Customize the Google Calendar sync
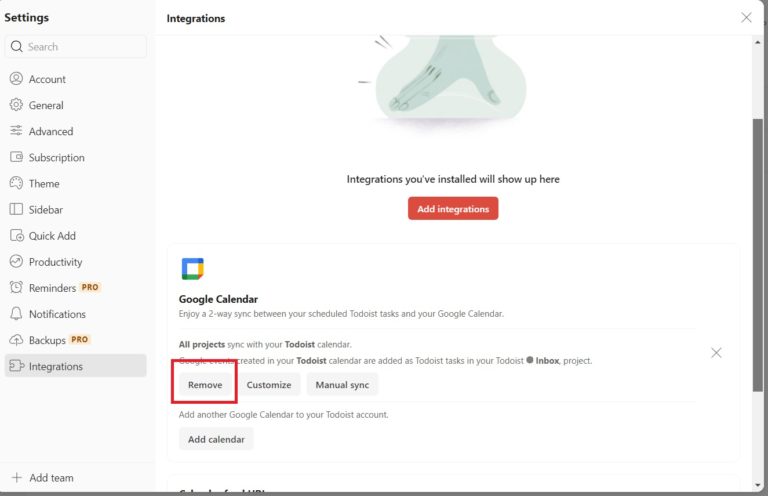 (x=269, y=385)
